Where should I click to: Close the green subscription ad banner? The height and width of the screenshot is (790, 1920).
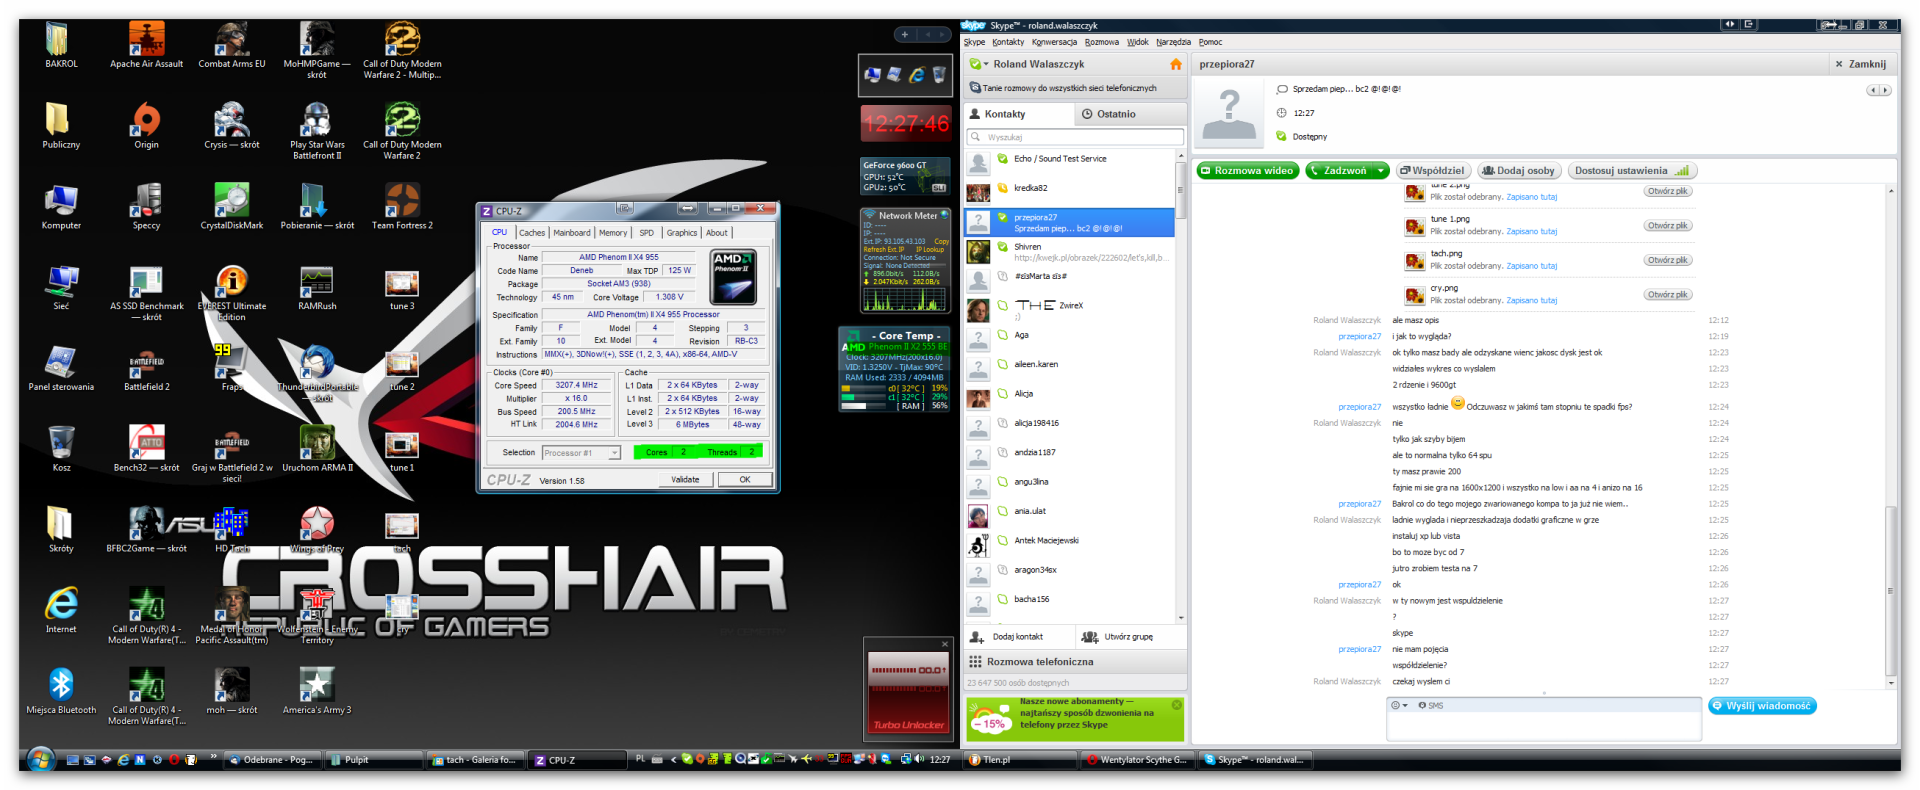click(1177, 705)
